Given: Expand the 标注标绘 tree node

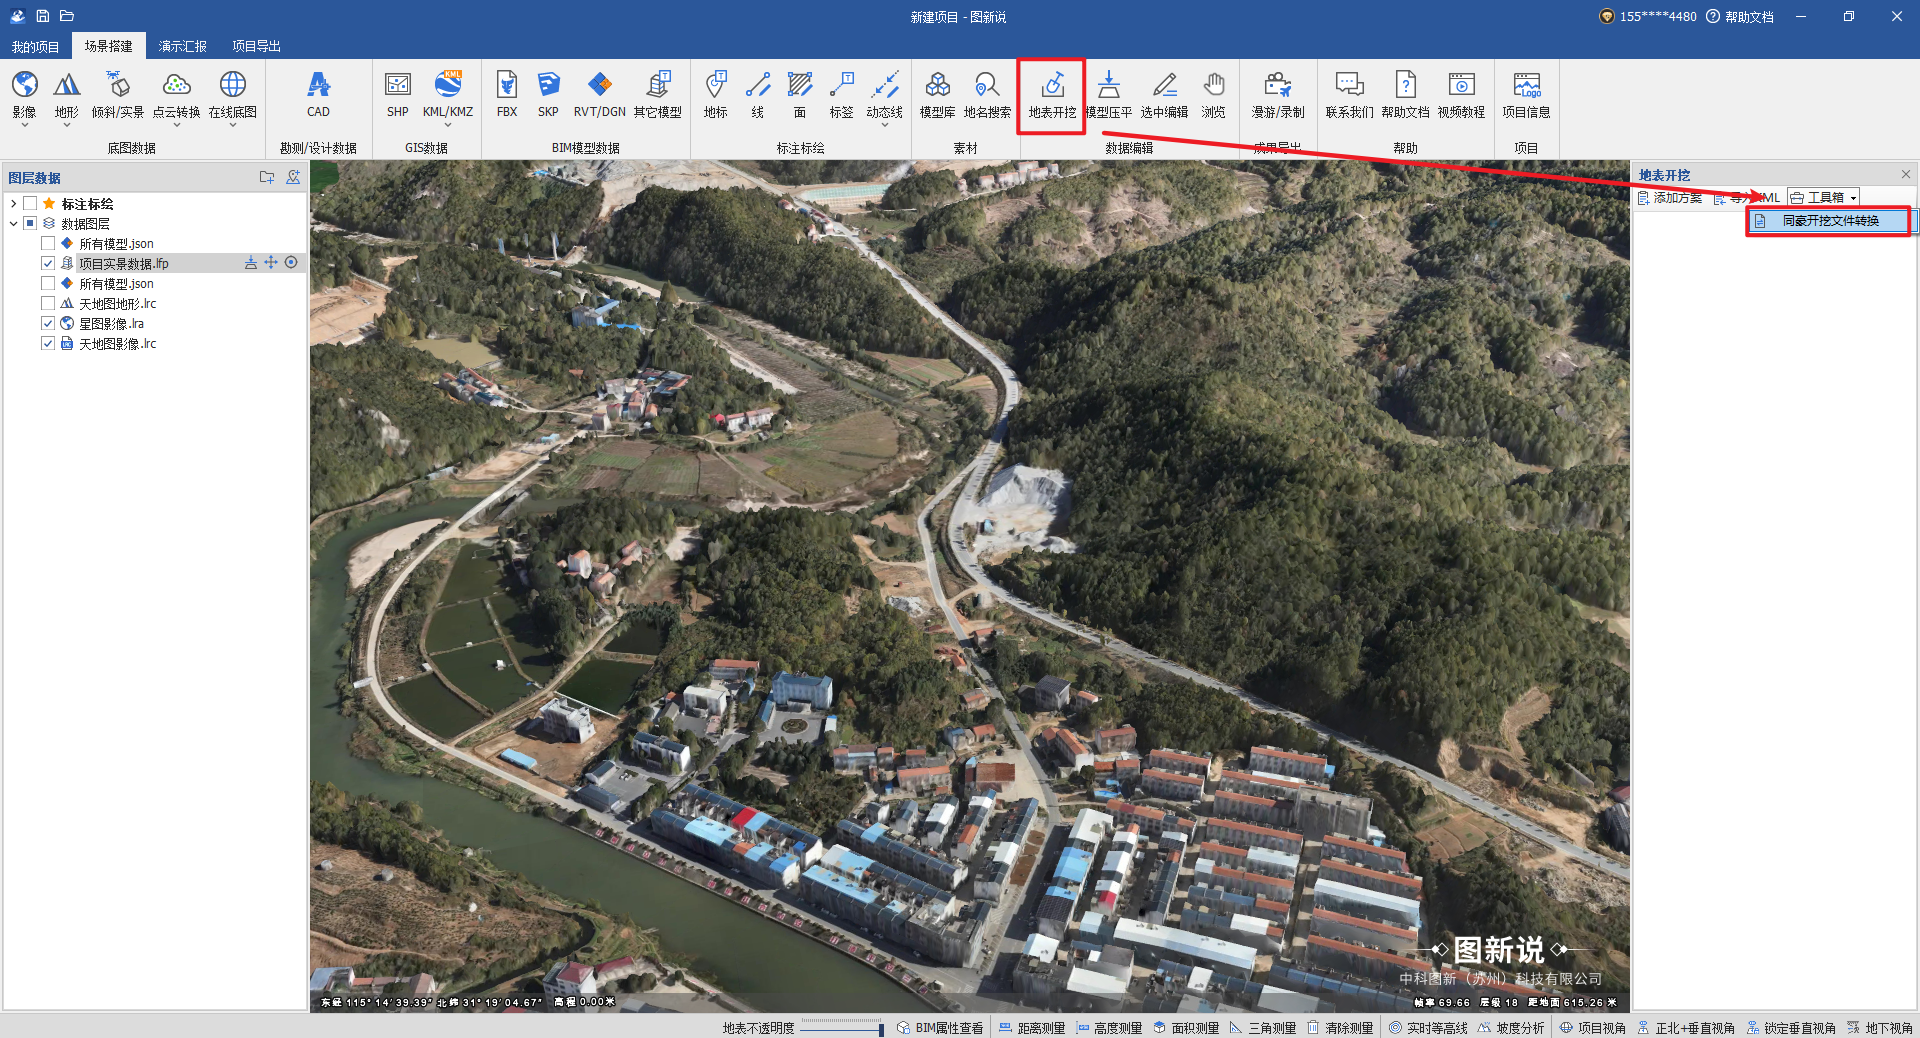Looking at the screenshot, I should 13,204.
